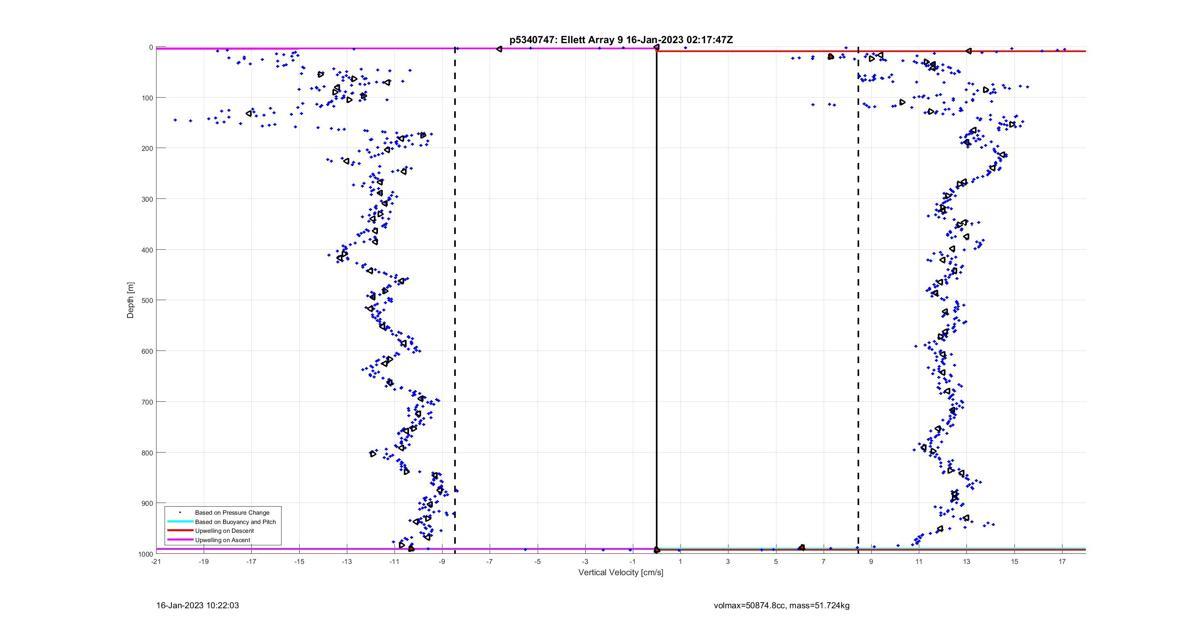The width and height of the screenshot is (1200, 622).
Task: Select the 'Vertical Velocity [cm/s]' x-axis label
Action: coord(621,572)
